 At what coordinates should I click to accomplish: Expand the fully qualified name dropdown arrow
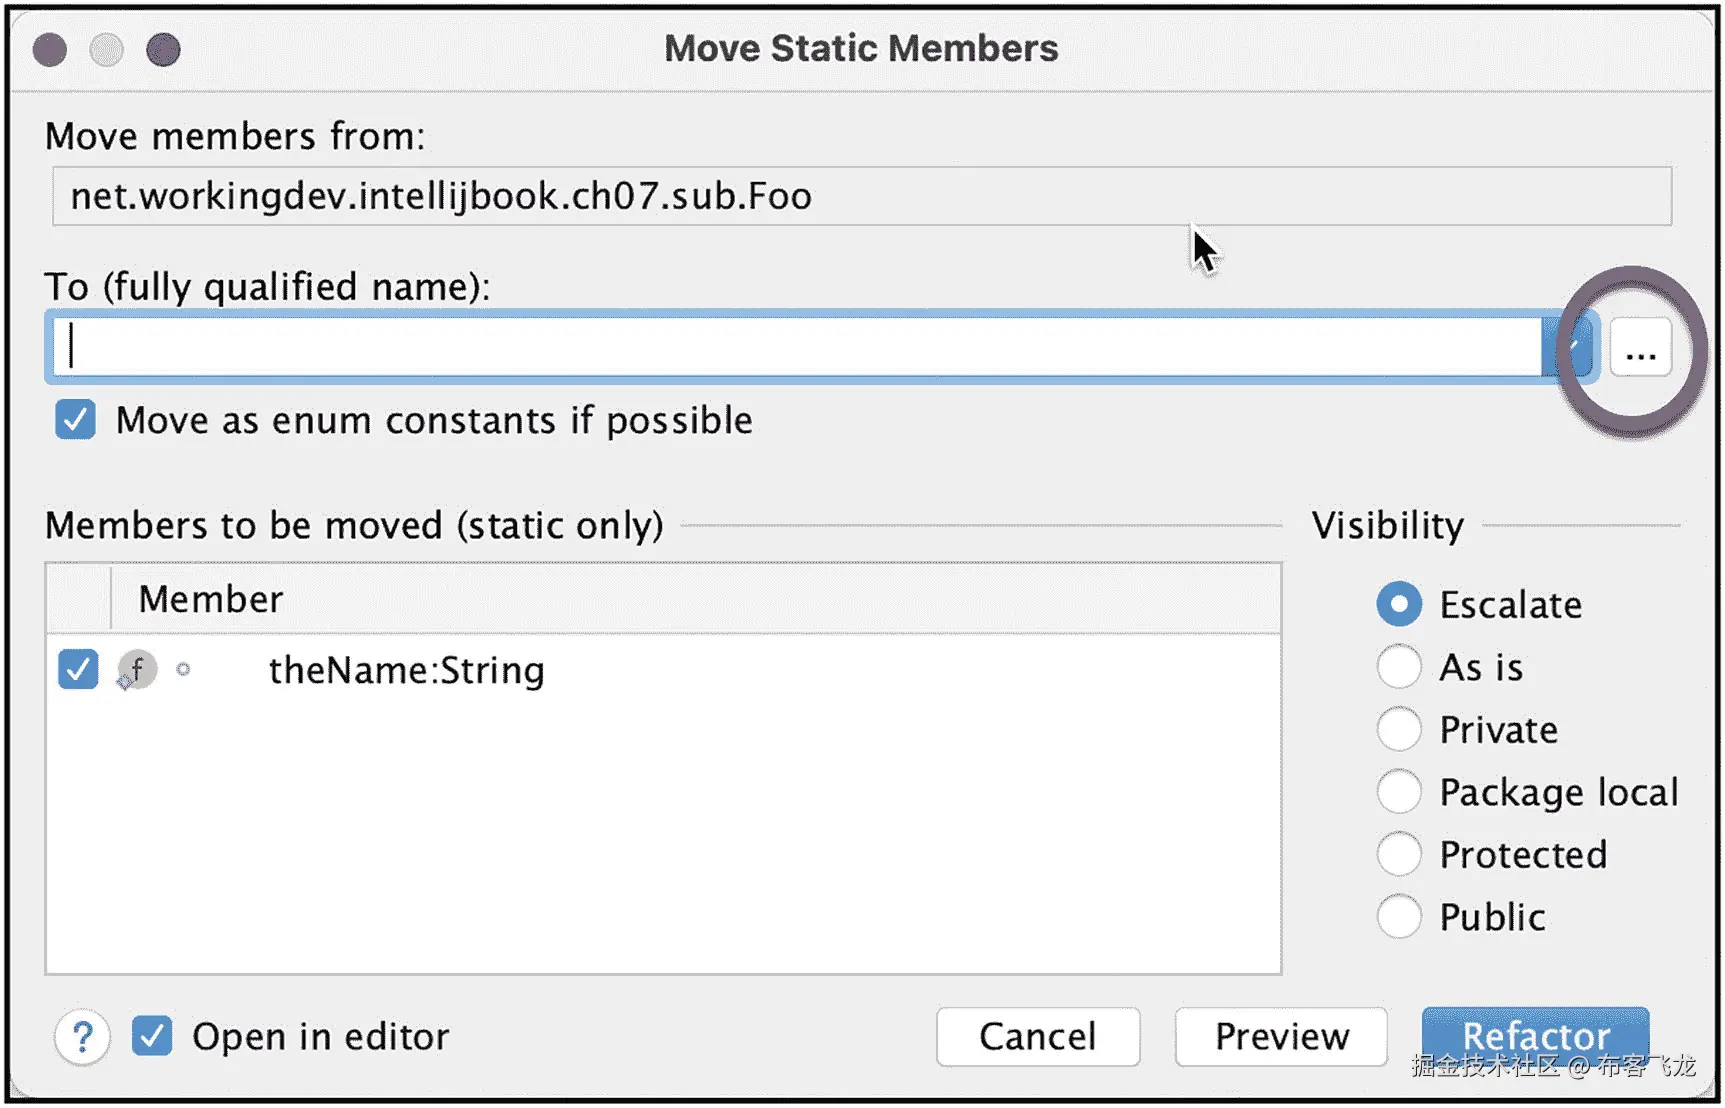point(1572,347)
